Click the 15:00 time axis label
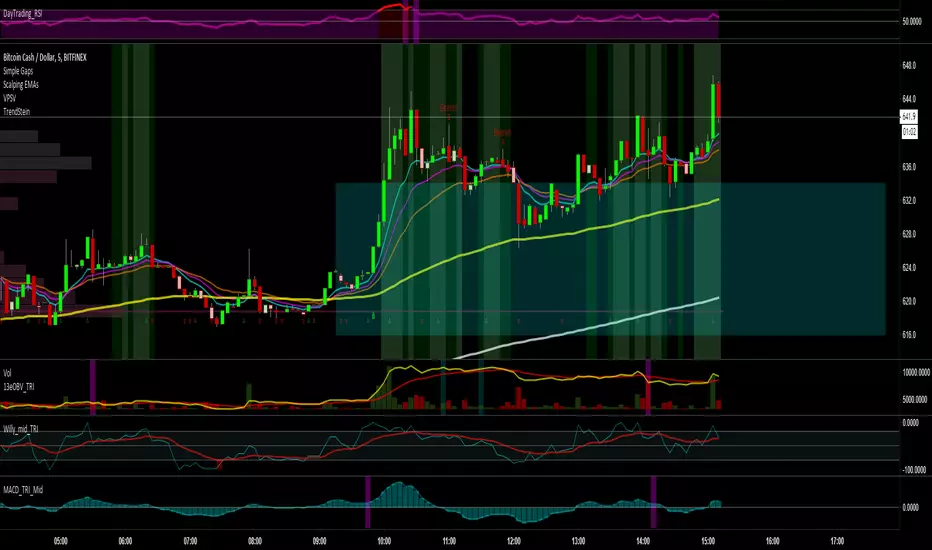This screenshot has height=550, width=932. coord(708,541)
